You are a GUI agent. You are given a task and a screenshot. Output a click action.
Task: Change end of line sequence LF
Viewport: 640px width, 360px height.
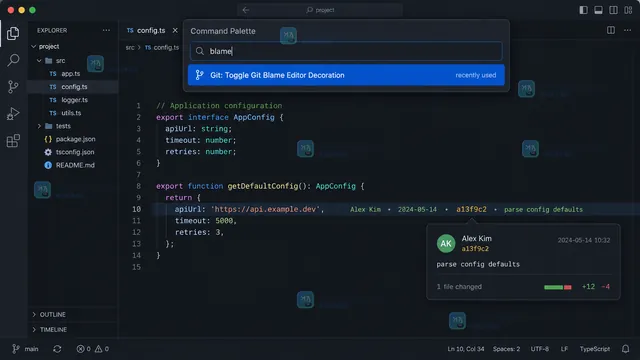click(x=564, y=349)
